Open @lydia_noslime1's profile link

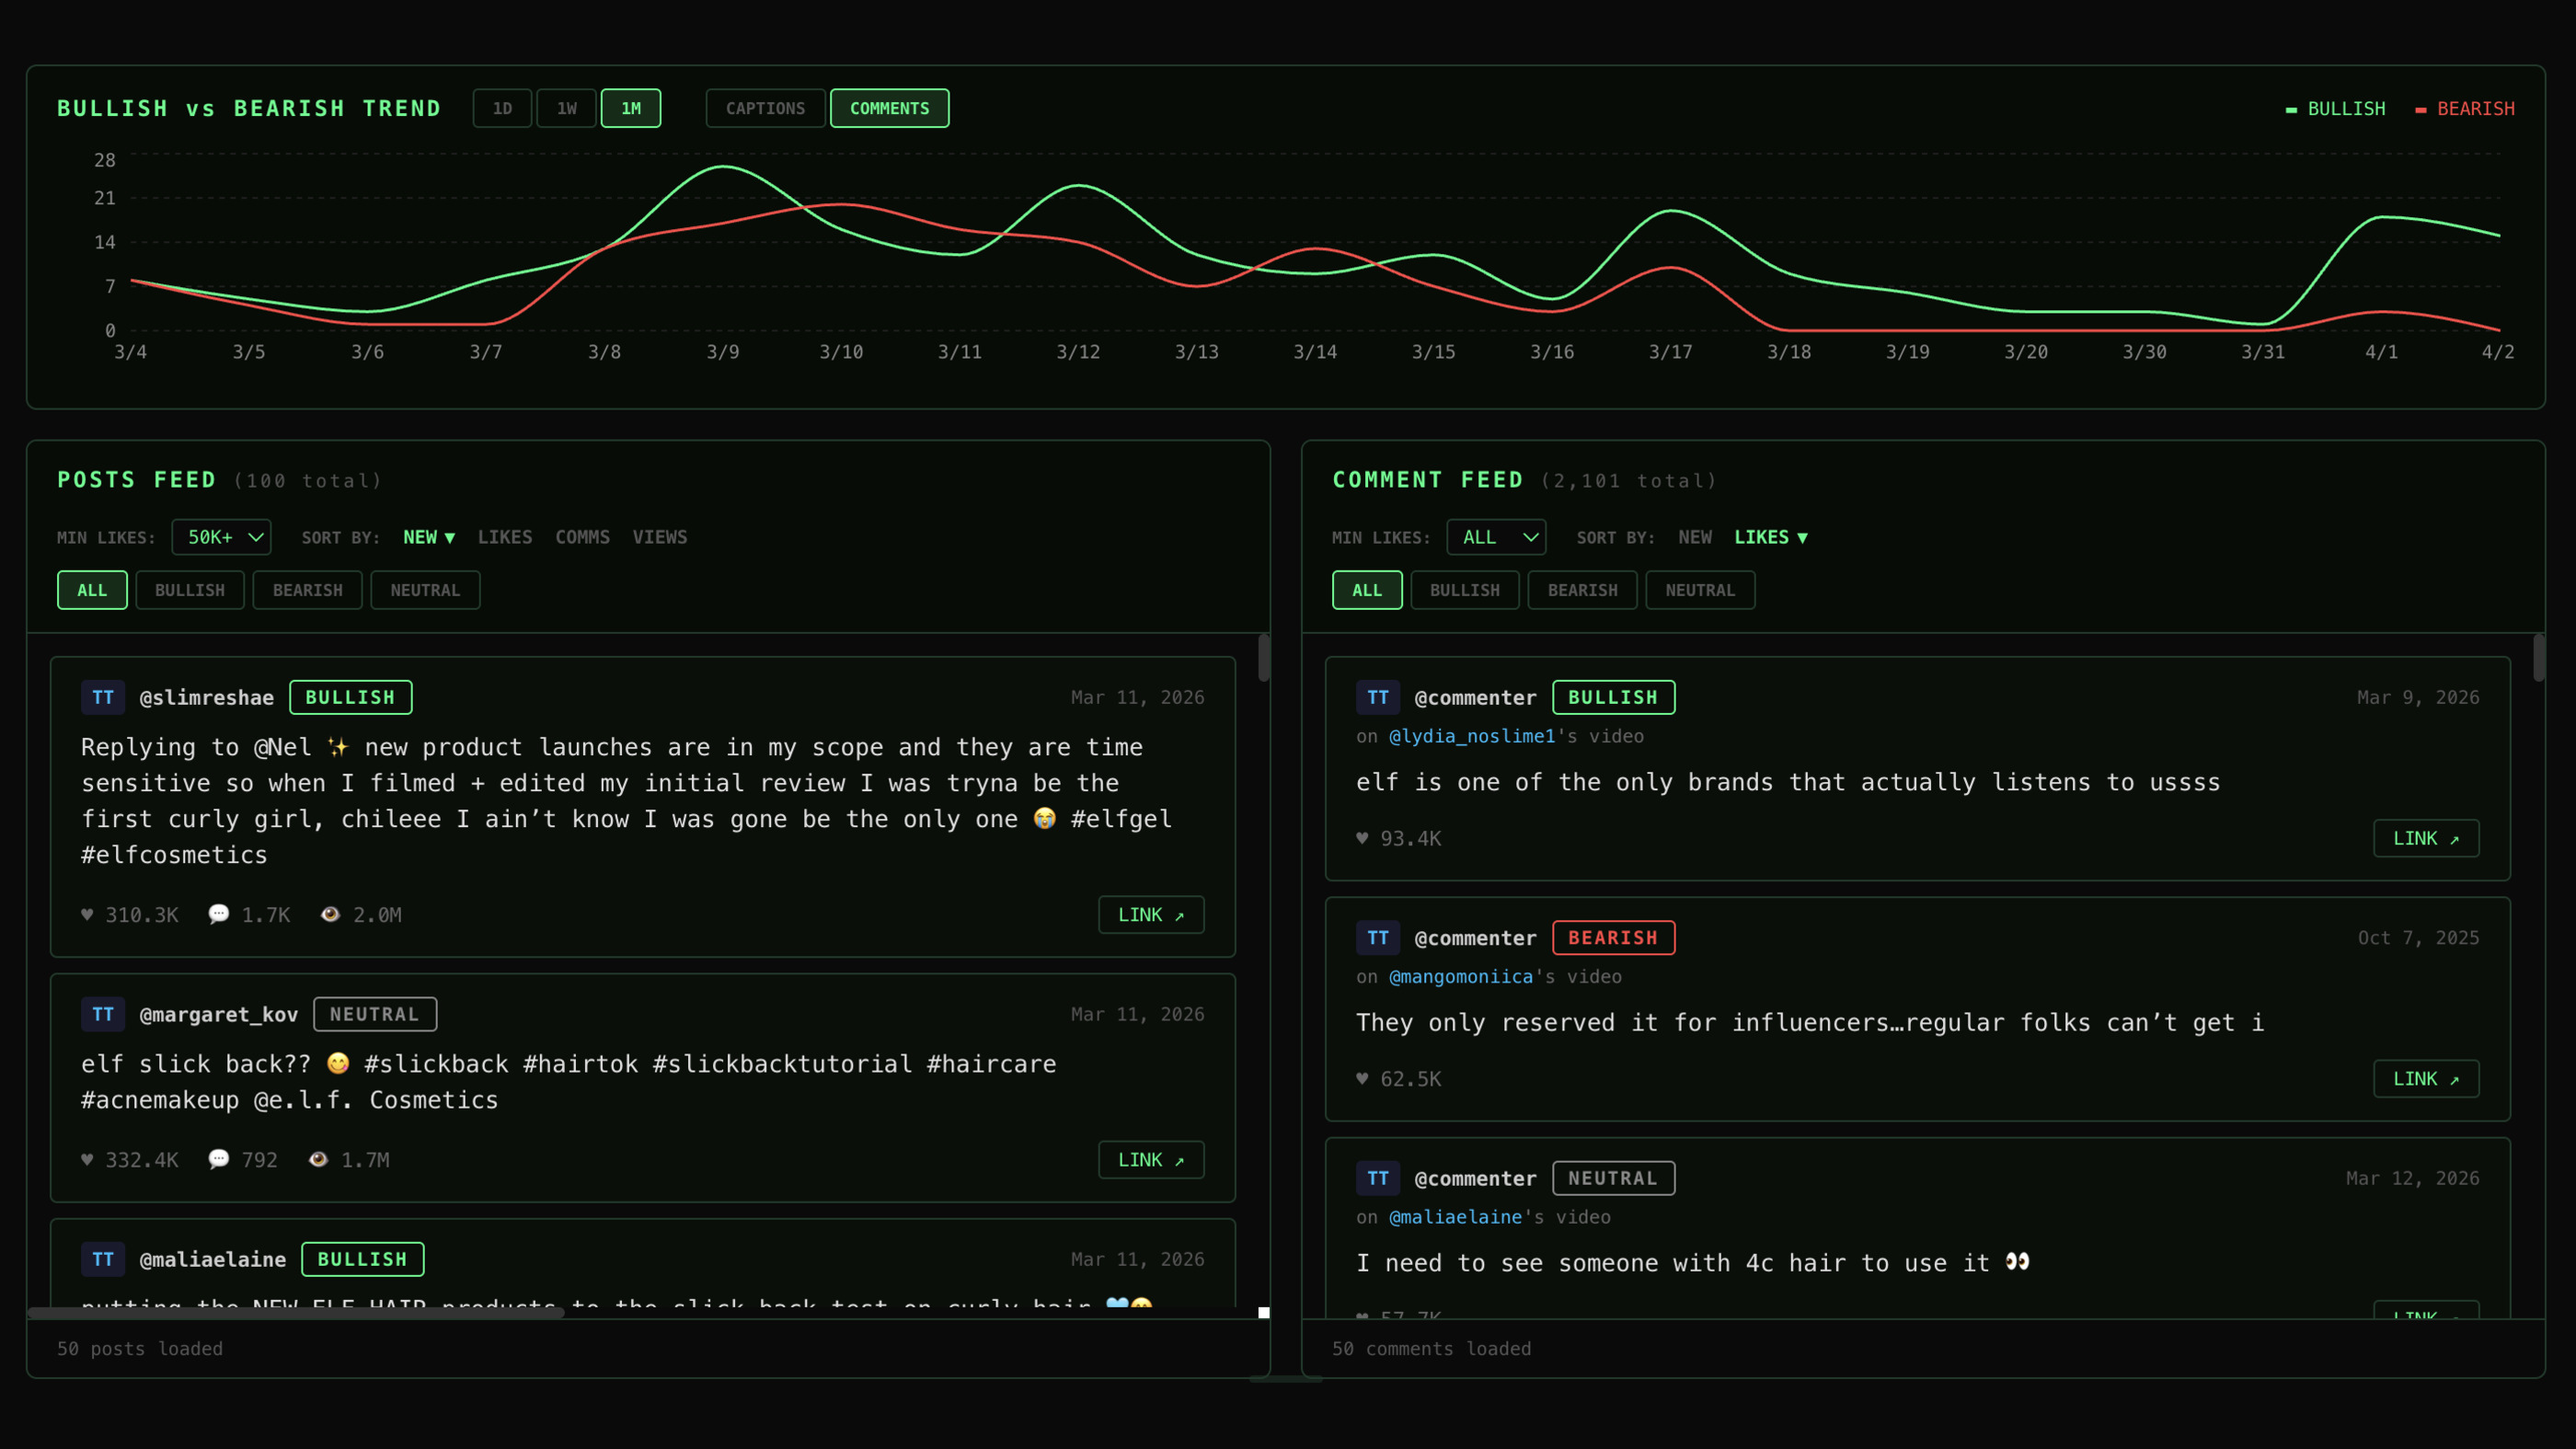point(1473,736)
